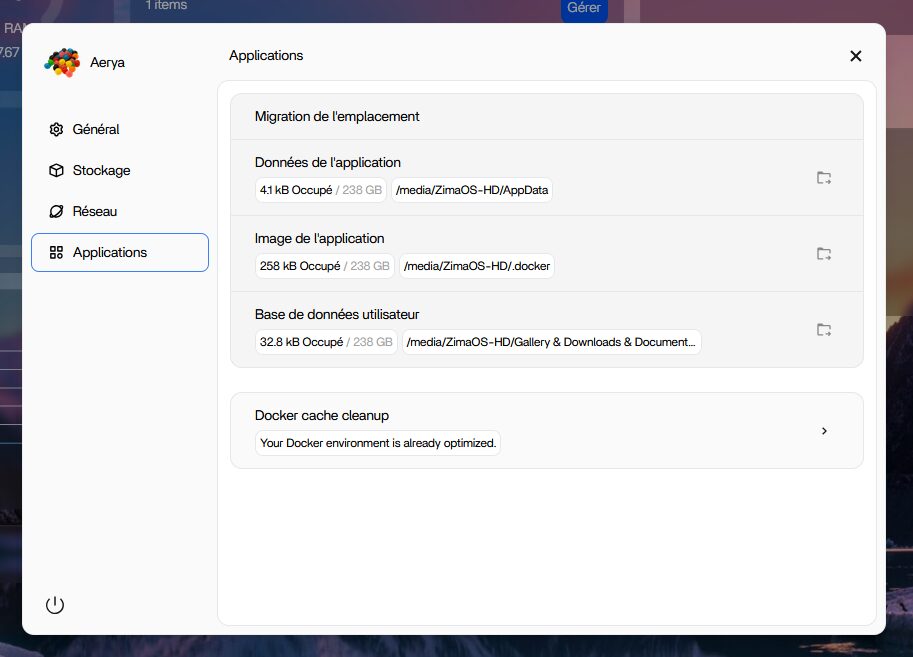
Task: Expand Docker cache cleanup with the chevron
Action: (824, 431)
